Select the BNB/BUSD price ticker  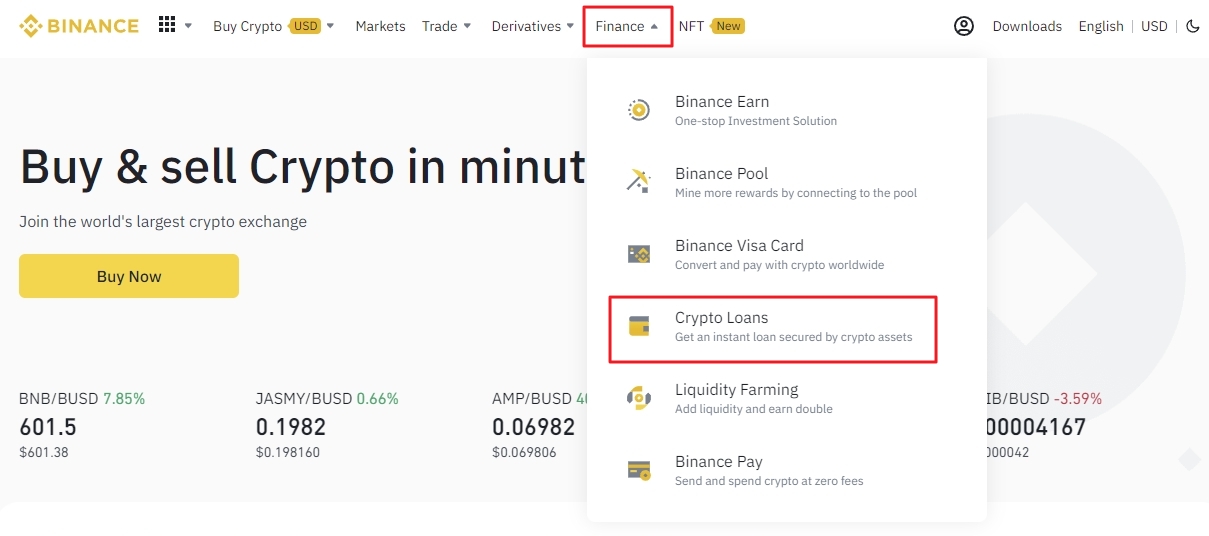[x=82, y=425]
